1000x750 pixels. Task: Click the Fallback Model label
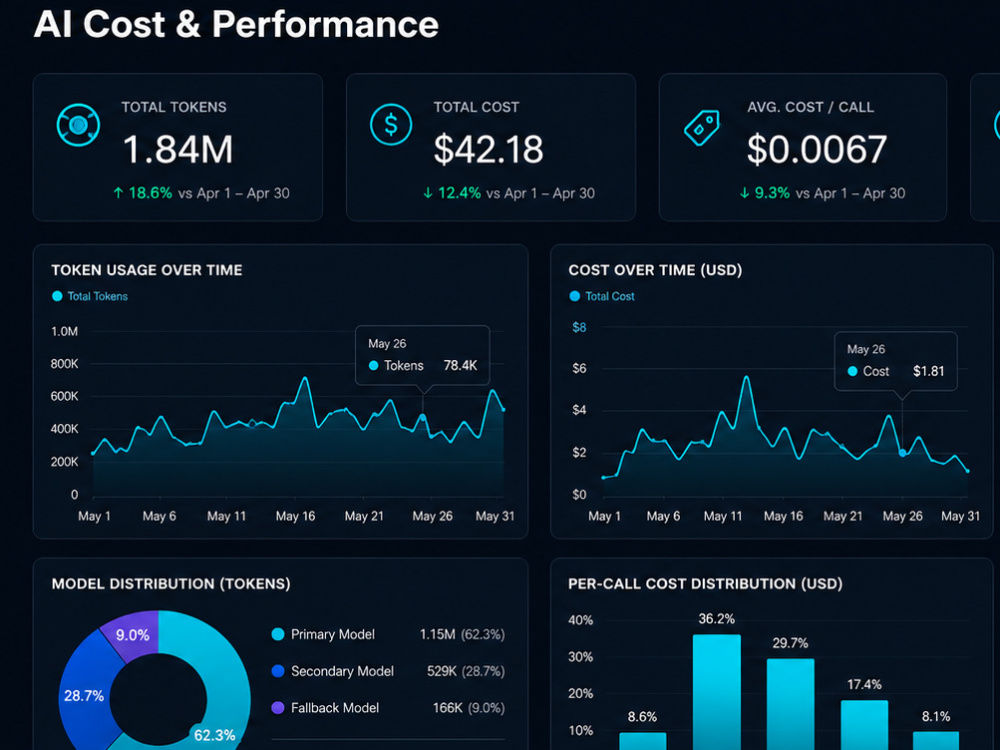point(335,708)
